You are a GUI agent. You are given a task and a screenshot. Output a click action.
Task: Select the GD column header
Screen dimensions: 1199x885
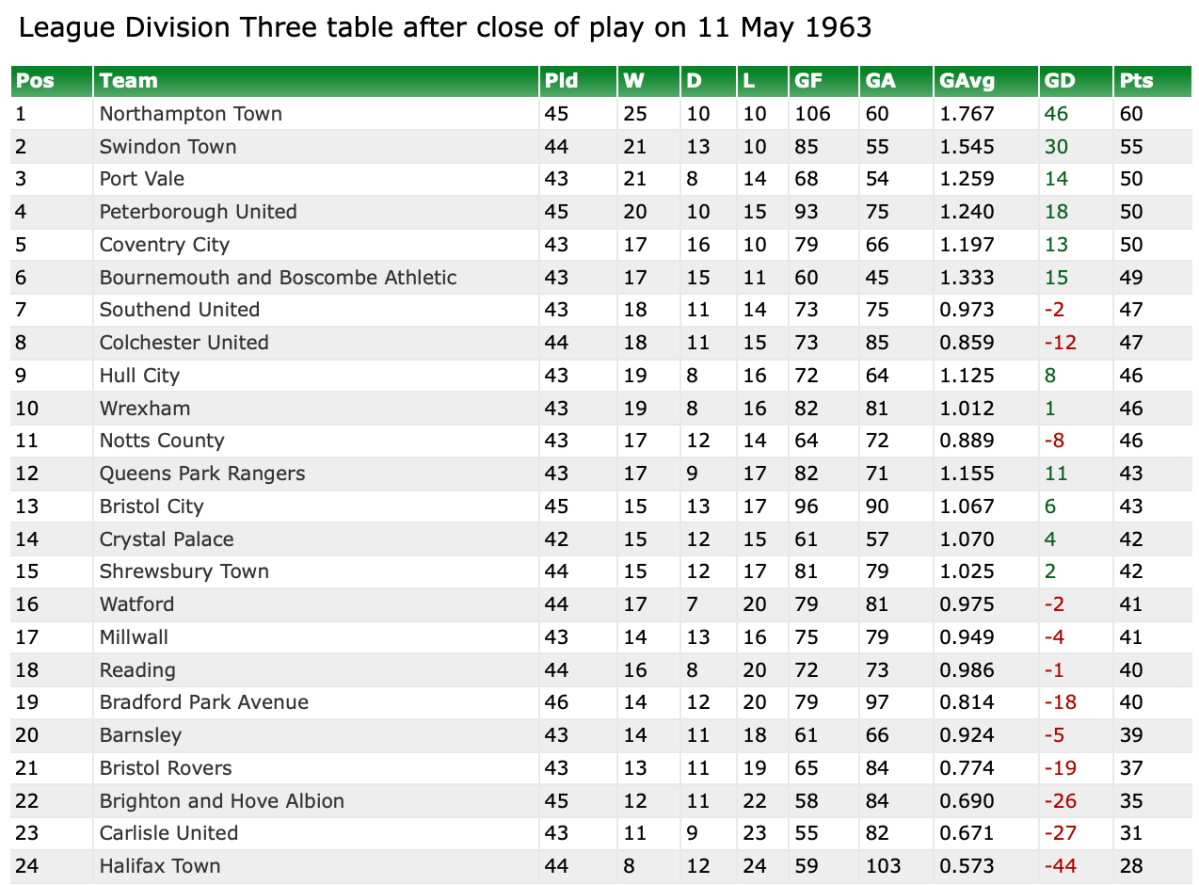click(x=1058, y=81)
